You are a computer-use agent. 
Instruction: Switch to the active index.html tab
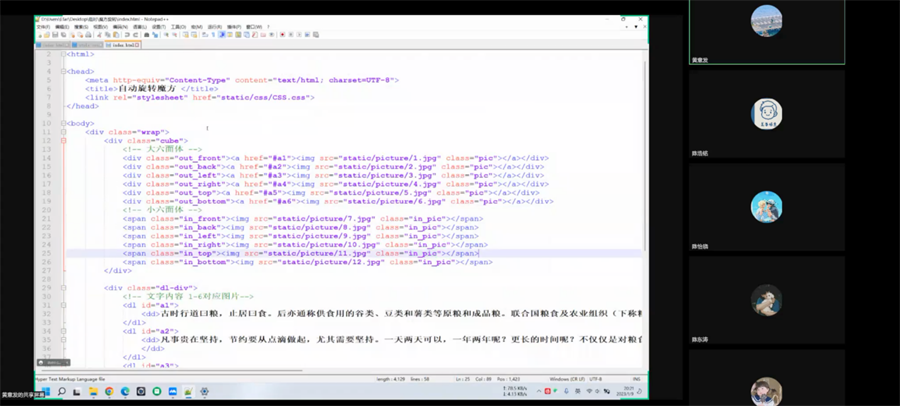123,45
